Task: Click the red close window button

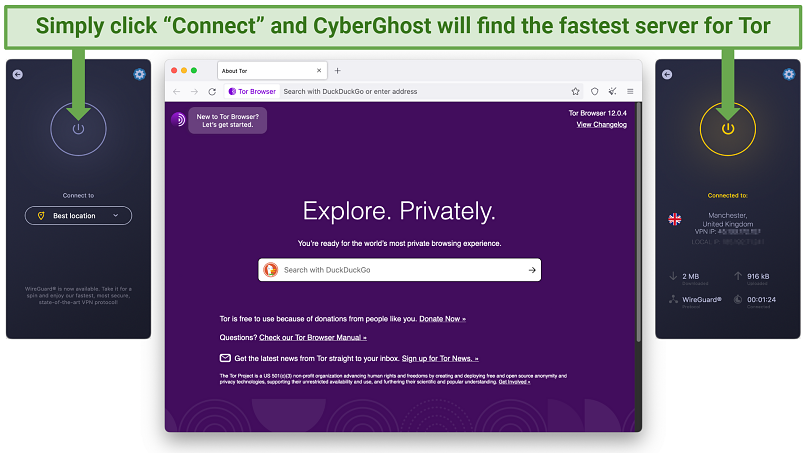Action: click(174, 70)
